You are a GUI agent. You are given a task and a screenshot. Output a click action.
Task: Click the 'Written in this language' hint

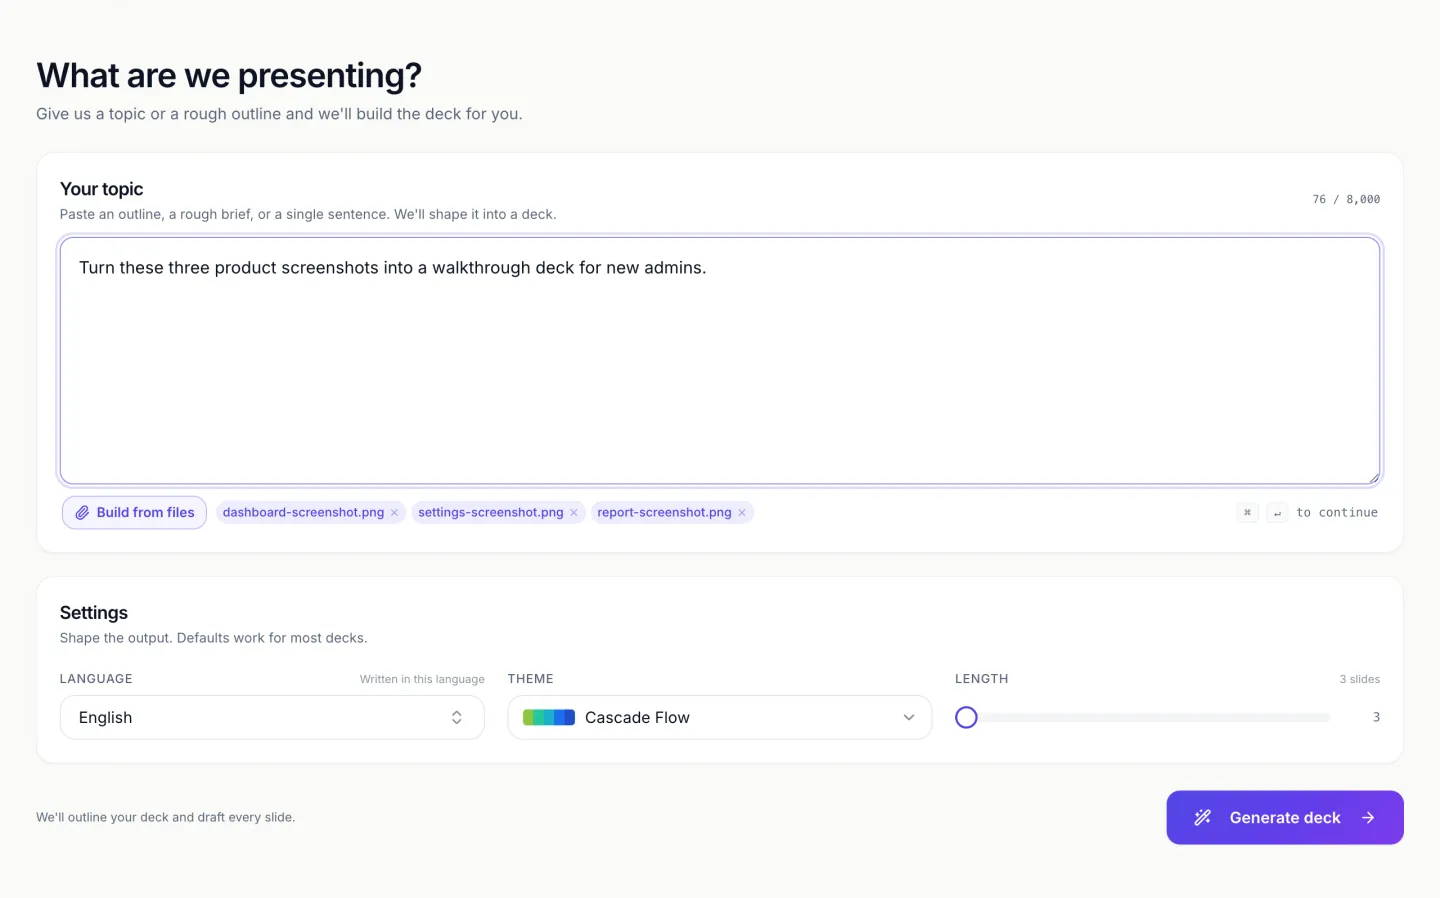(x=422, y=679)
